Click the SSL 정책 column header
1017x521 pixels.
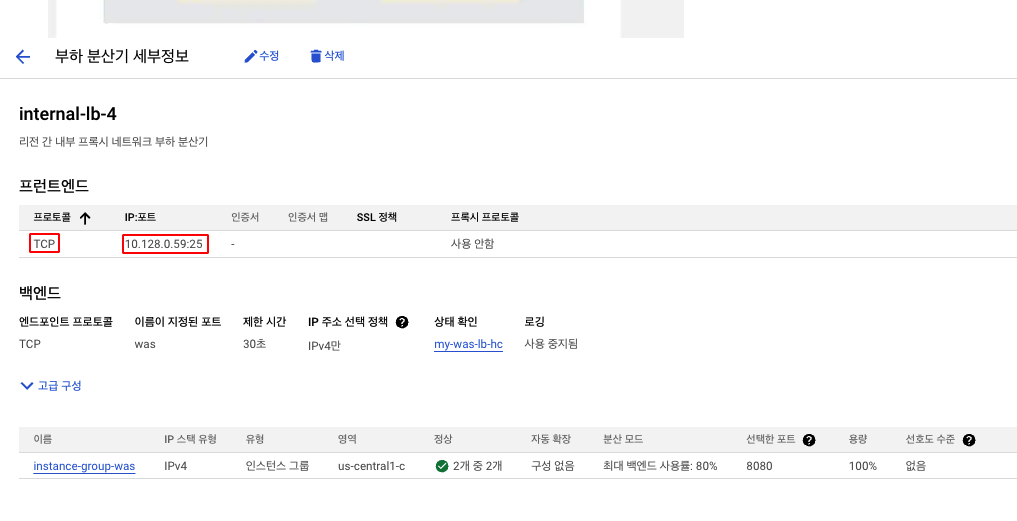tap(377, 217)
